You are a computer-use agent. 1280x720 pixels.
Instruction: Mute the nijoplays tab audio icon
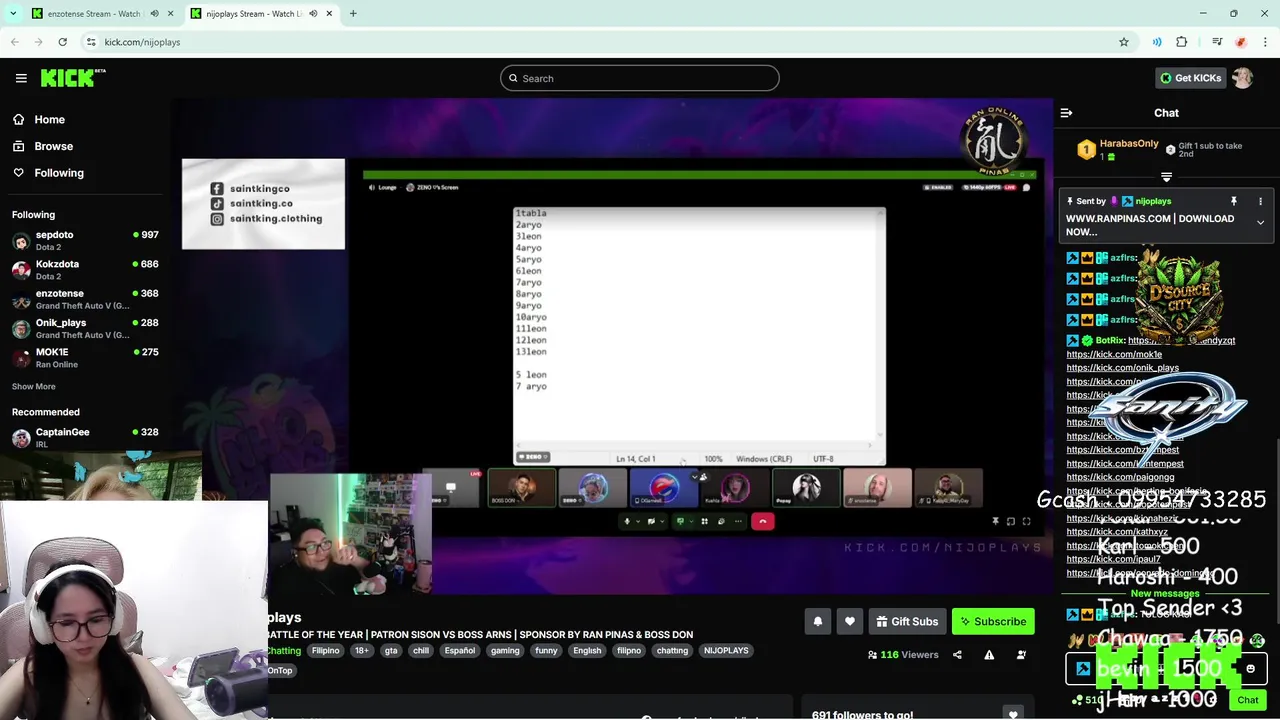[x=314, y=14]
